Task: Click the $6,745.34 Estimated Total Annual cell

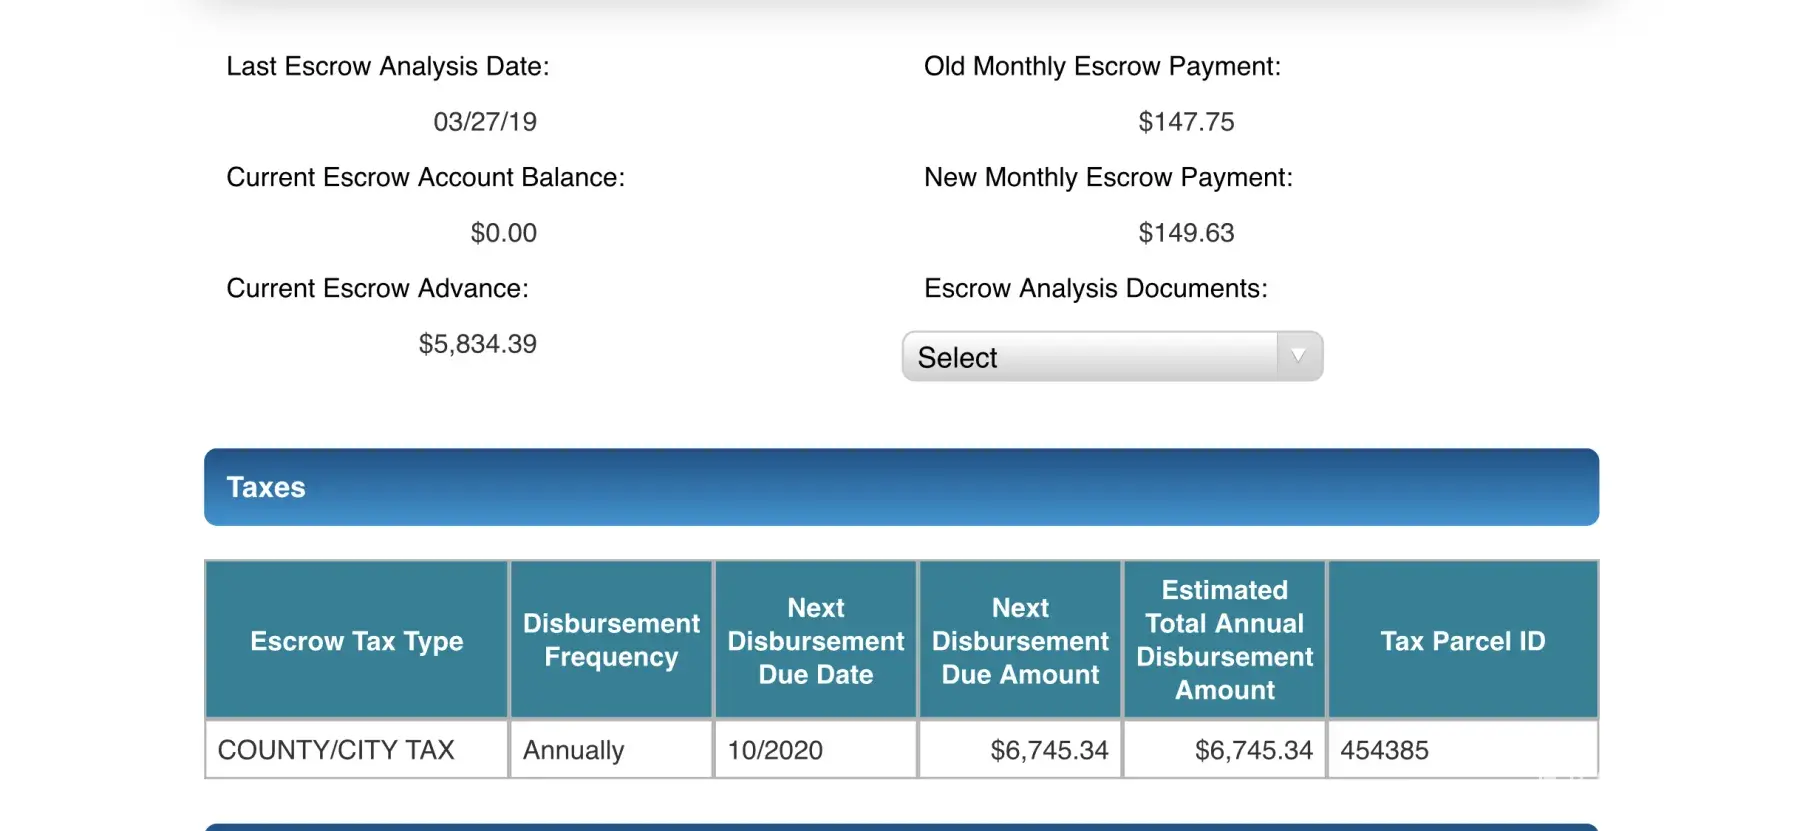Action: (x=1253, y=750)
